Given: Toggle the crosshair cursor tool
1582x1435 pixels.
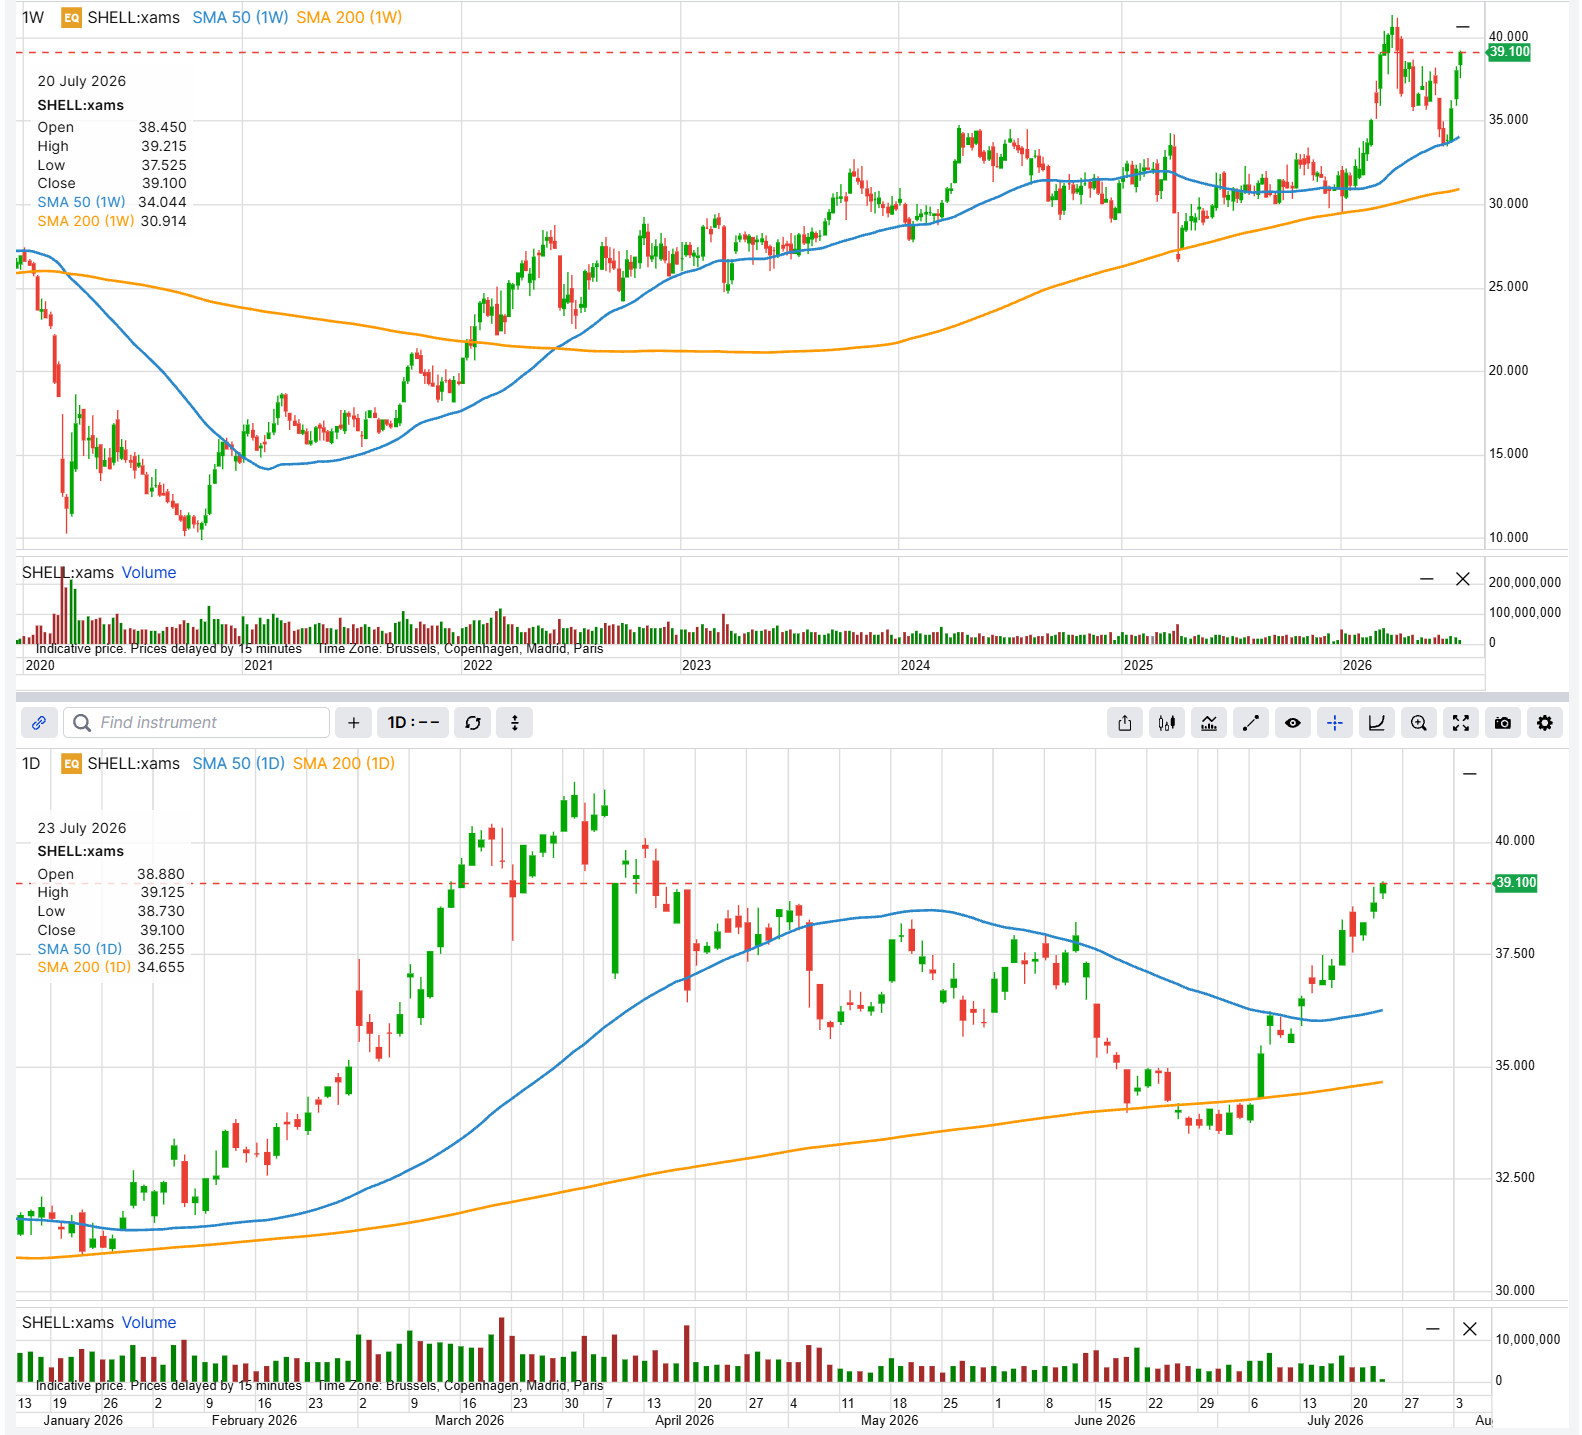Looking at the screenshot, I should tap(1335, 722).
